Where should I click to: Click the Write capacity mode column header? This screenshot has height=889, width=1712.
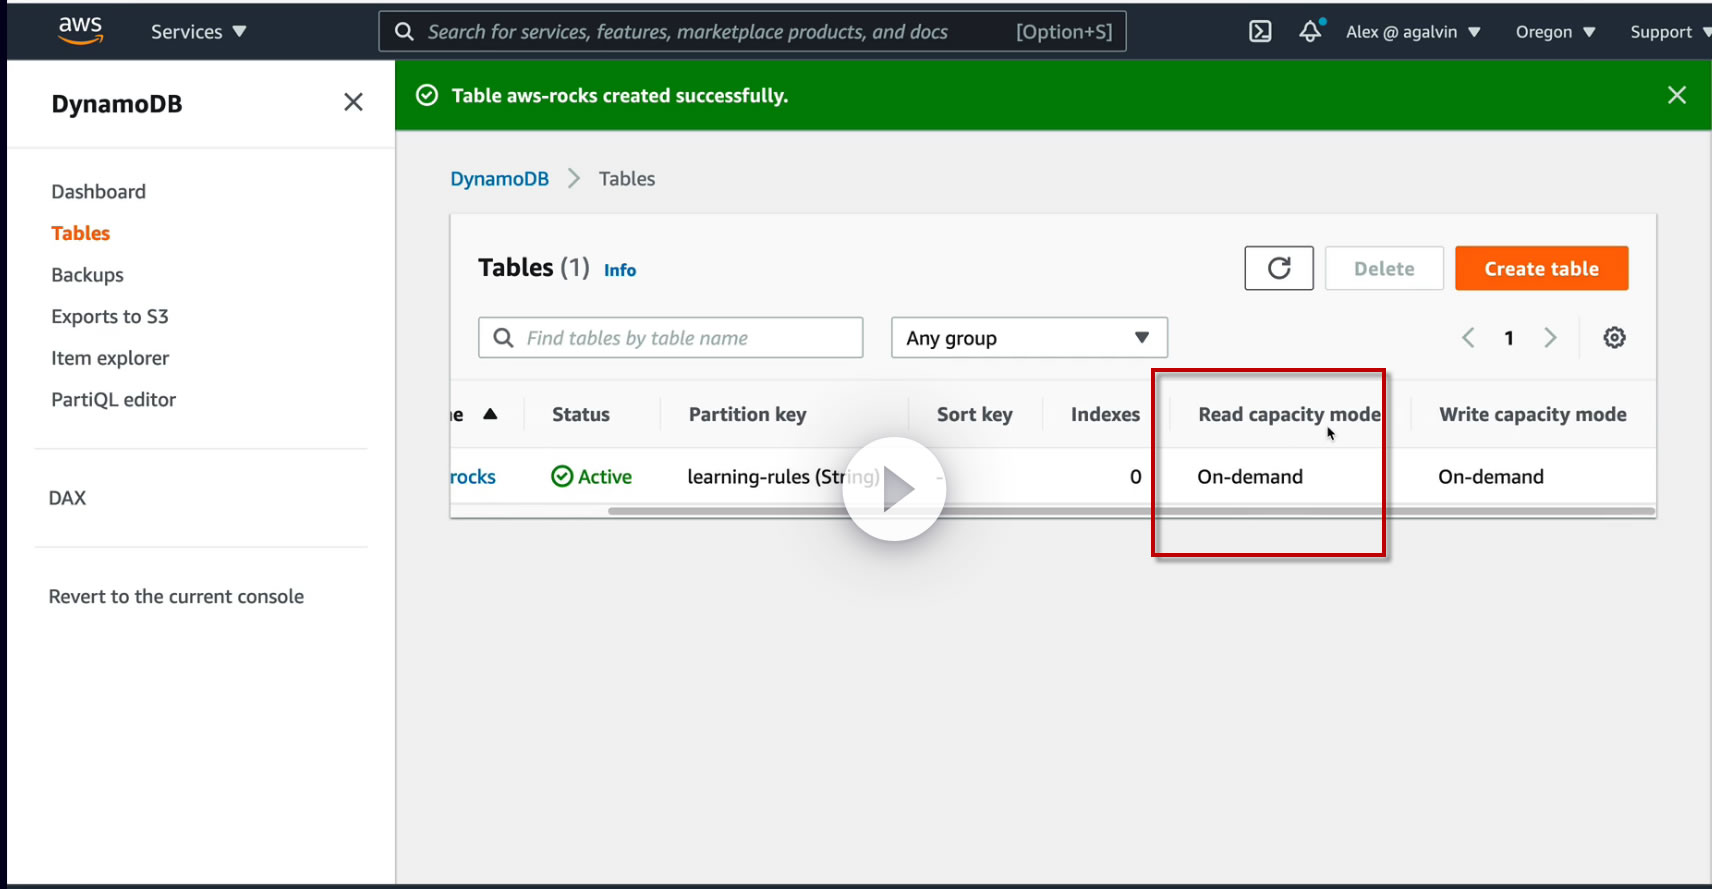coord(1533,414)
